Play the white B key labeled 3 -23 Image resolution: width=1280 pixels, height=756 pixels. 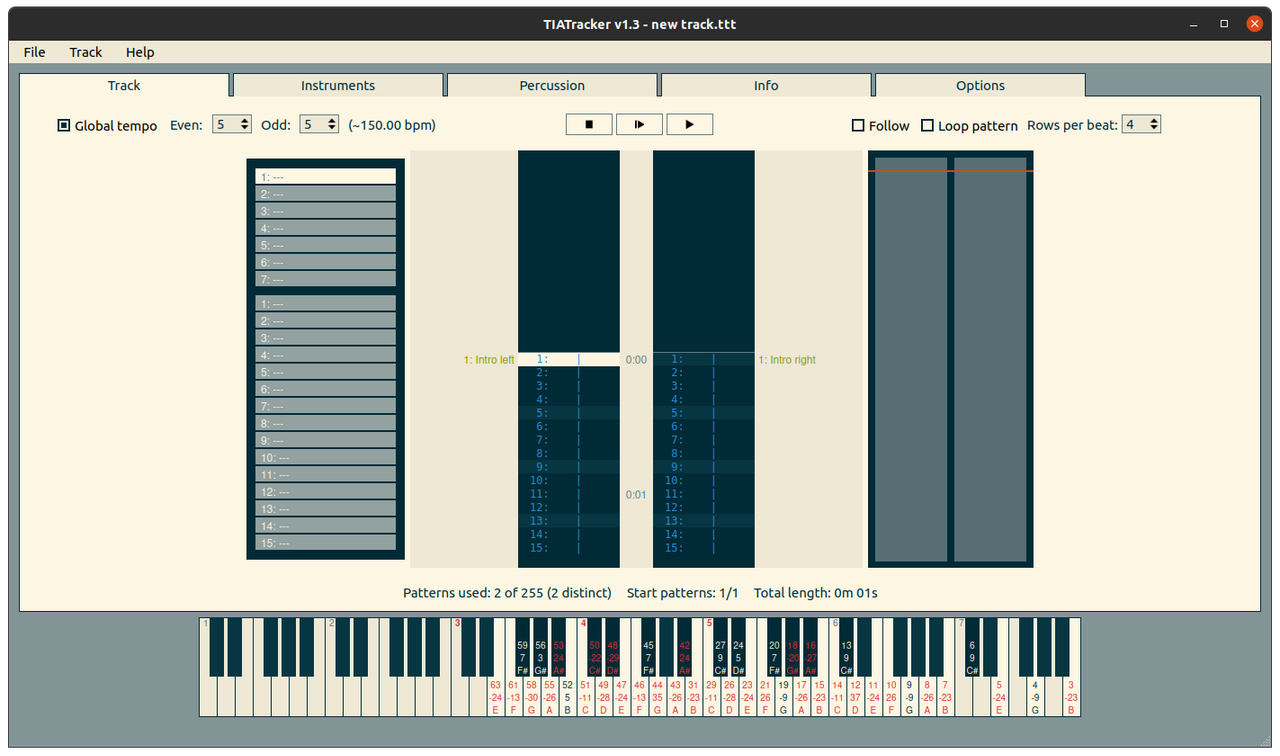(1071, 697)
